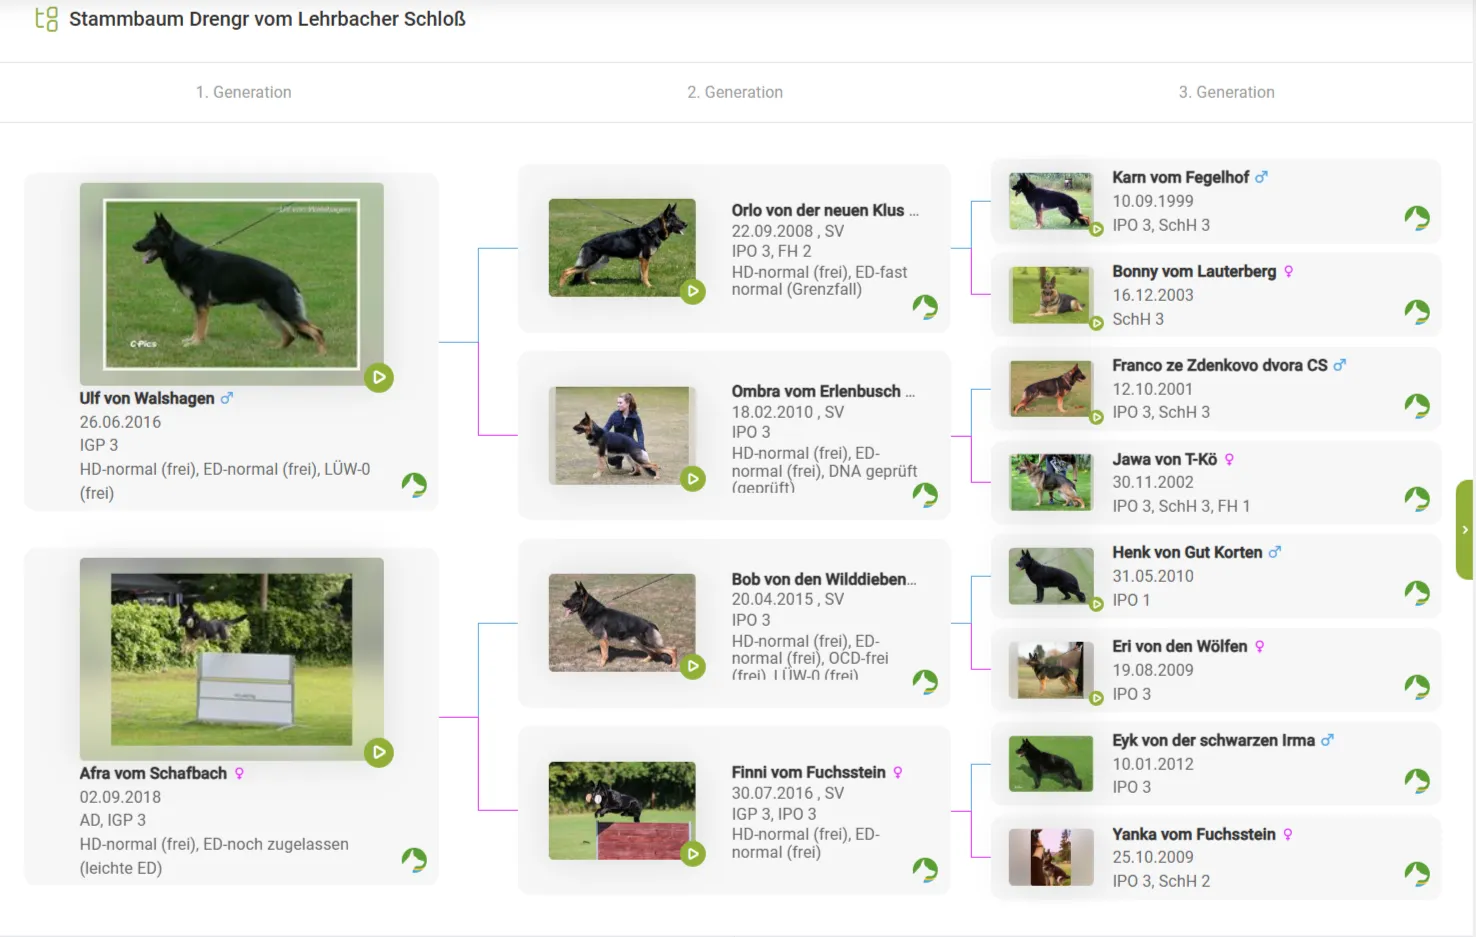
Task: Click green leaf icon in Finni vom Fuchsstein card
Action: pos(925,870)
